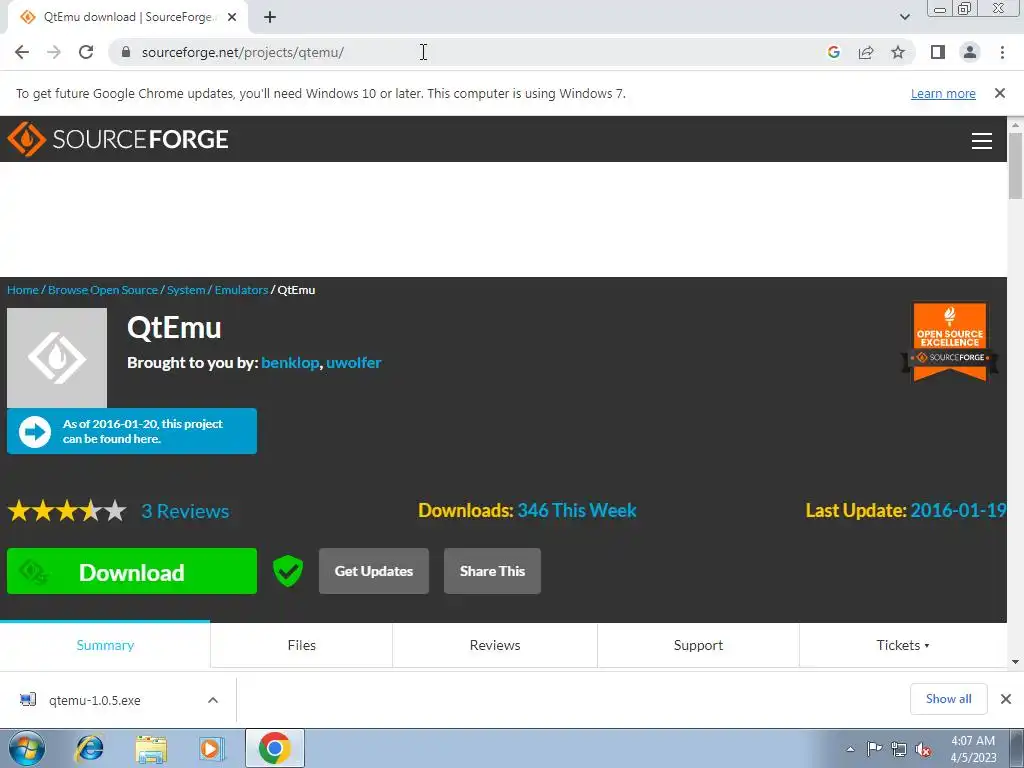Close the QtEmu download tab
This screenshot has width=1024, height=768.
232,17
